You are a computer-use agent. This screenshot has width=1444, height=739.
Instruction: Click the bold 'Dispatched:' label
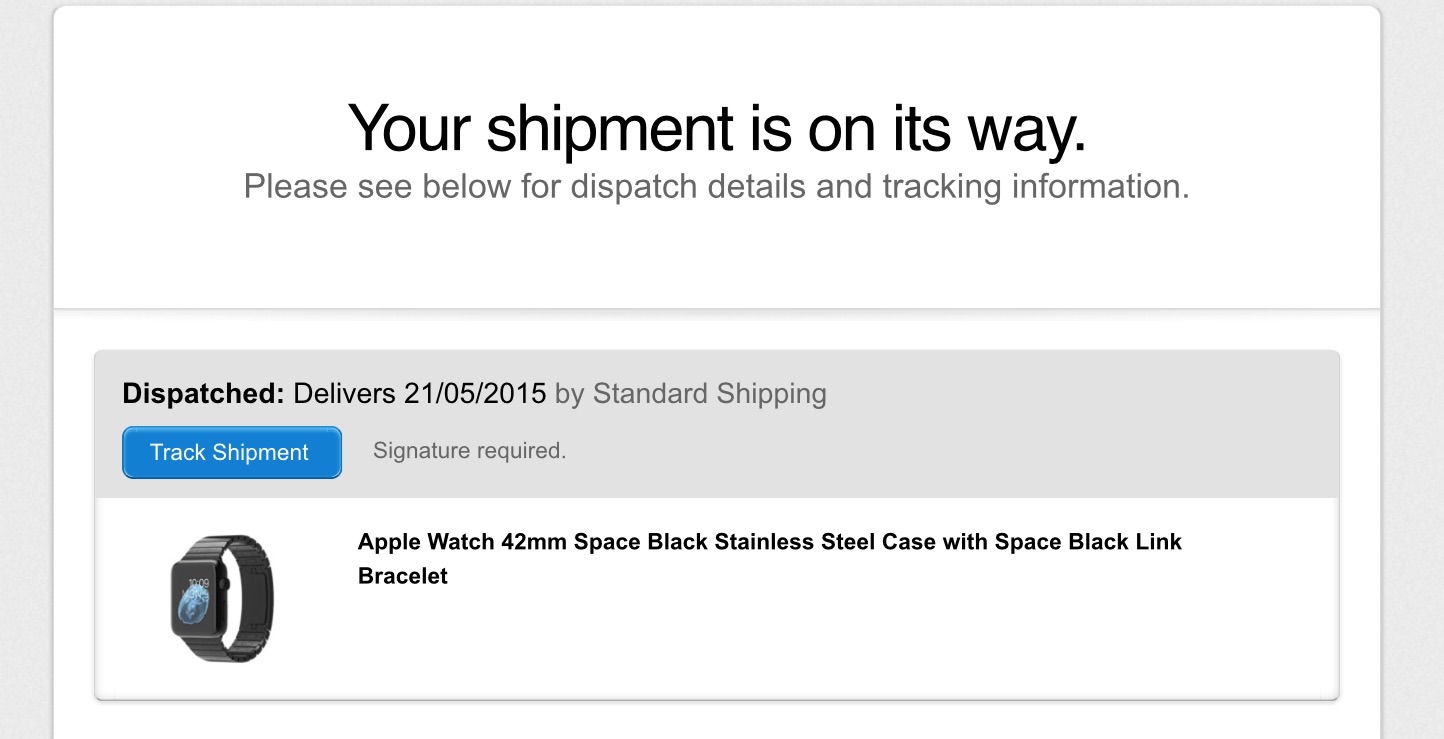(x=204, y=394)
